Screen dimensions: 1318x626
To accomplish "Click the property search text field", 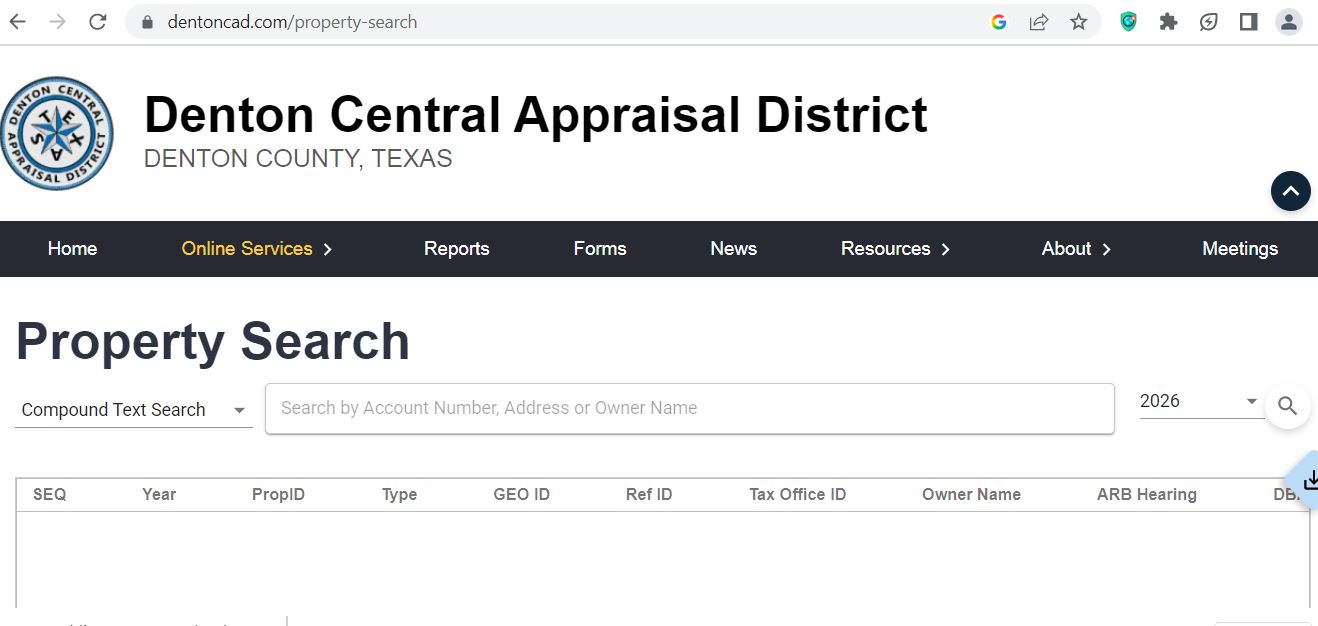I will coord(689,408).
